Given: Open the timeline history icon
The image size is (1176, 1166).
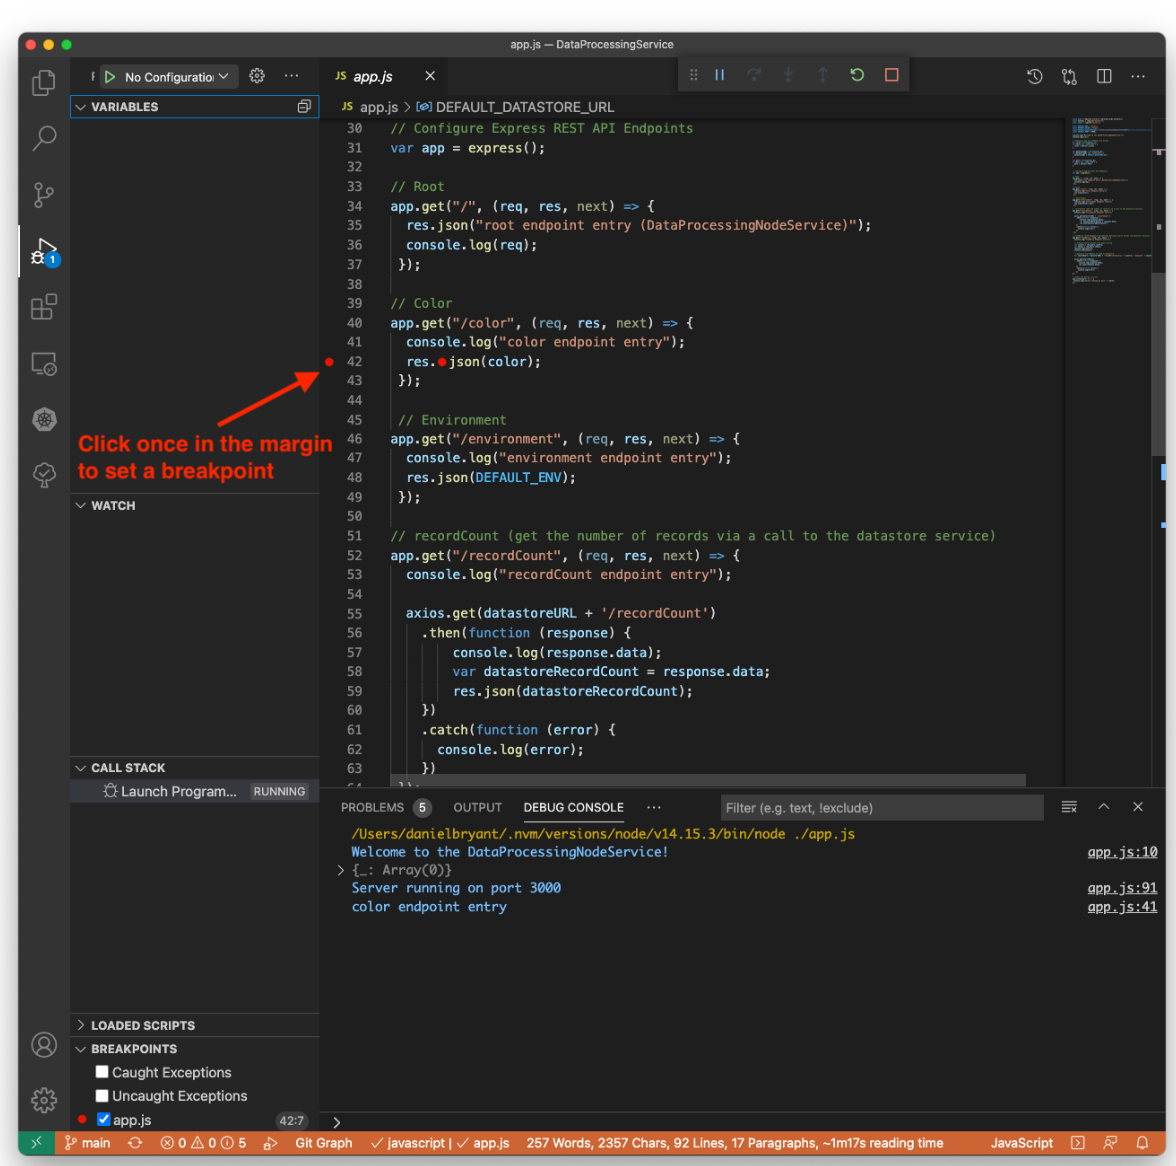Looking at the screenshot, I should (1035, 76).
